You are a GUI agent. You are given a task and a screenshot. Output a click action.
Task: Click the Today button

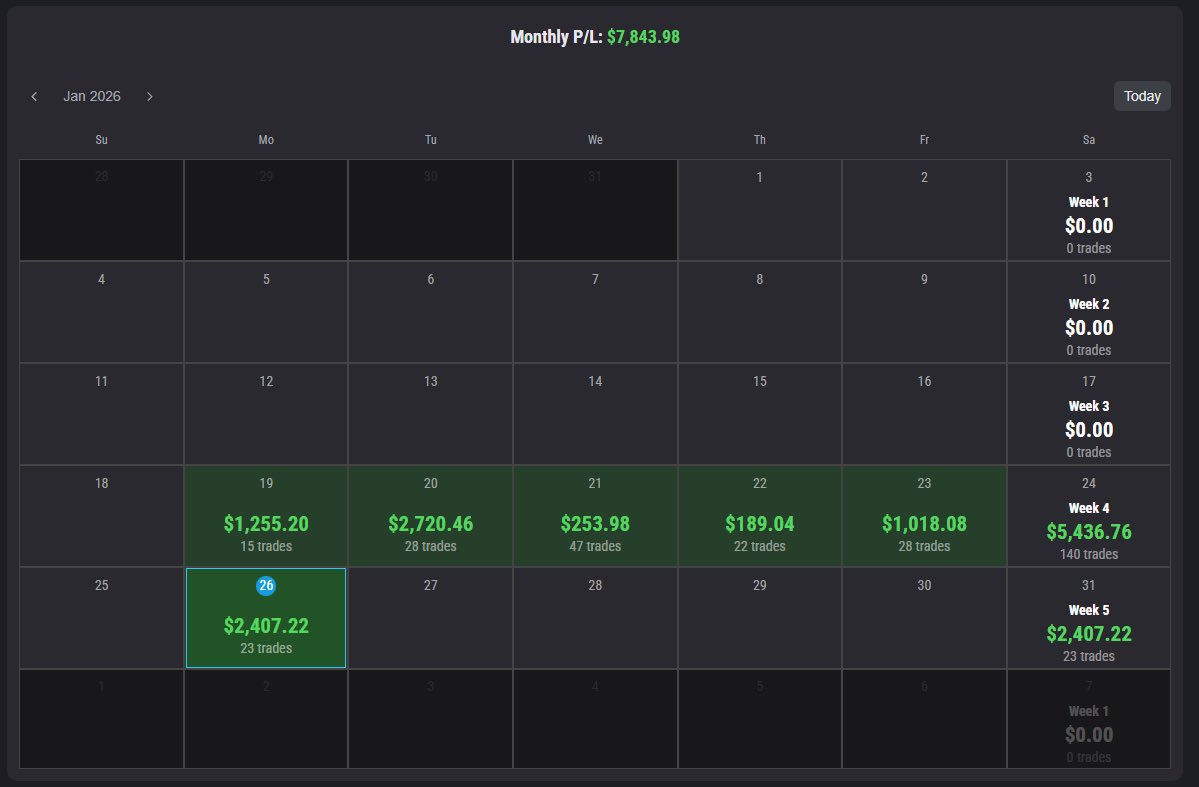[x=1142, y=96]
